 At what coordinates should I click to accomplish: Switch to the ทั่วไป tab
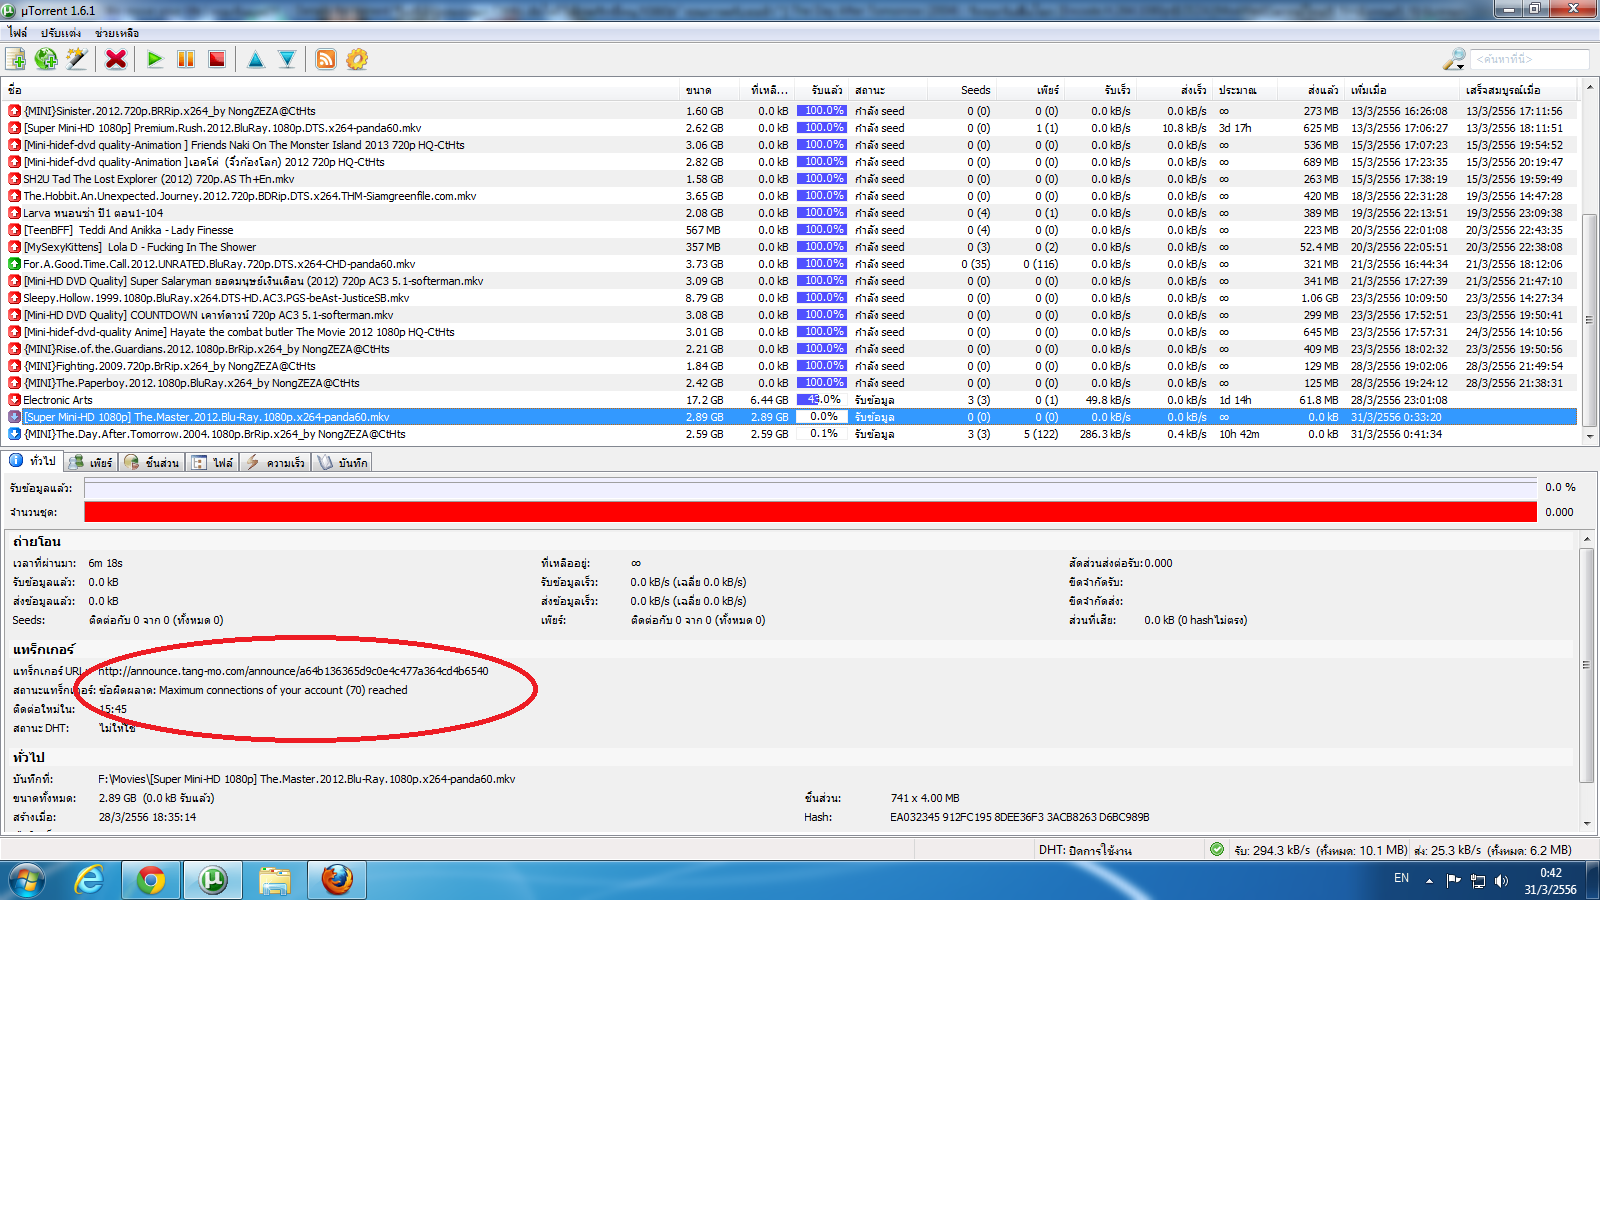pyautogui.click(x=33, y=461)
